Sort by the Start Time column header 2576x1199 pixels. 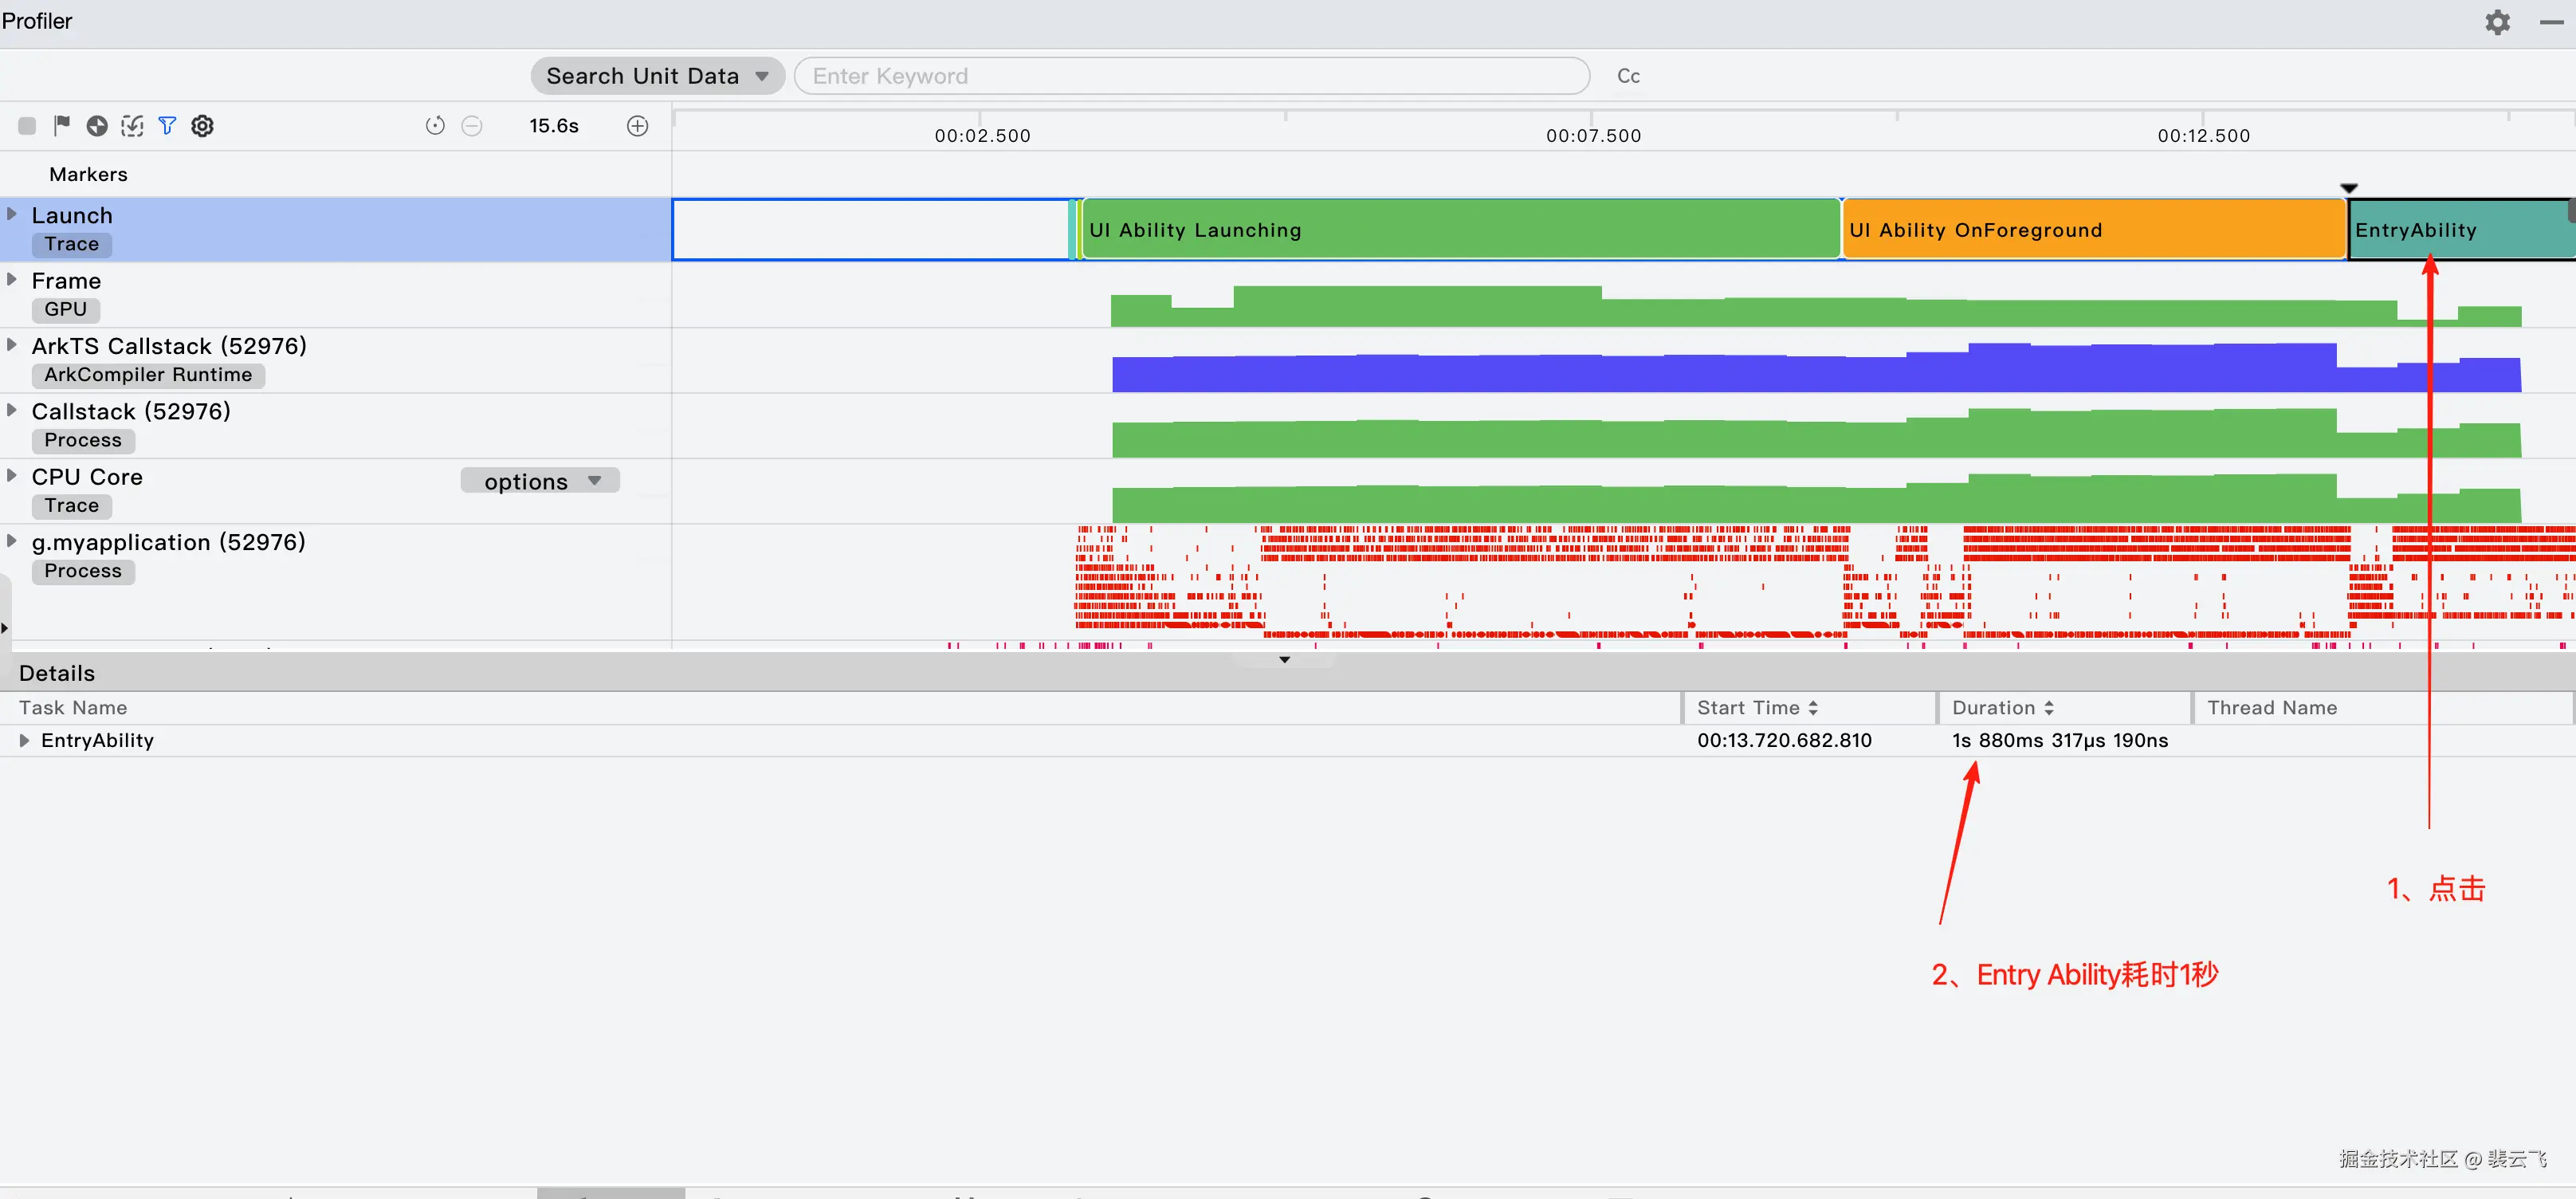pos(1757,708)
